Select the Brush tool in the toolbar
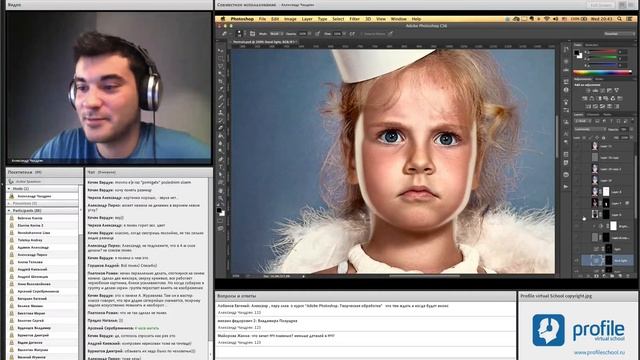 pos(220,104)
